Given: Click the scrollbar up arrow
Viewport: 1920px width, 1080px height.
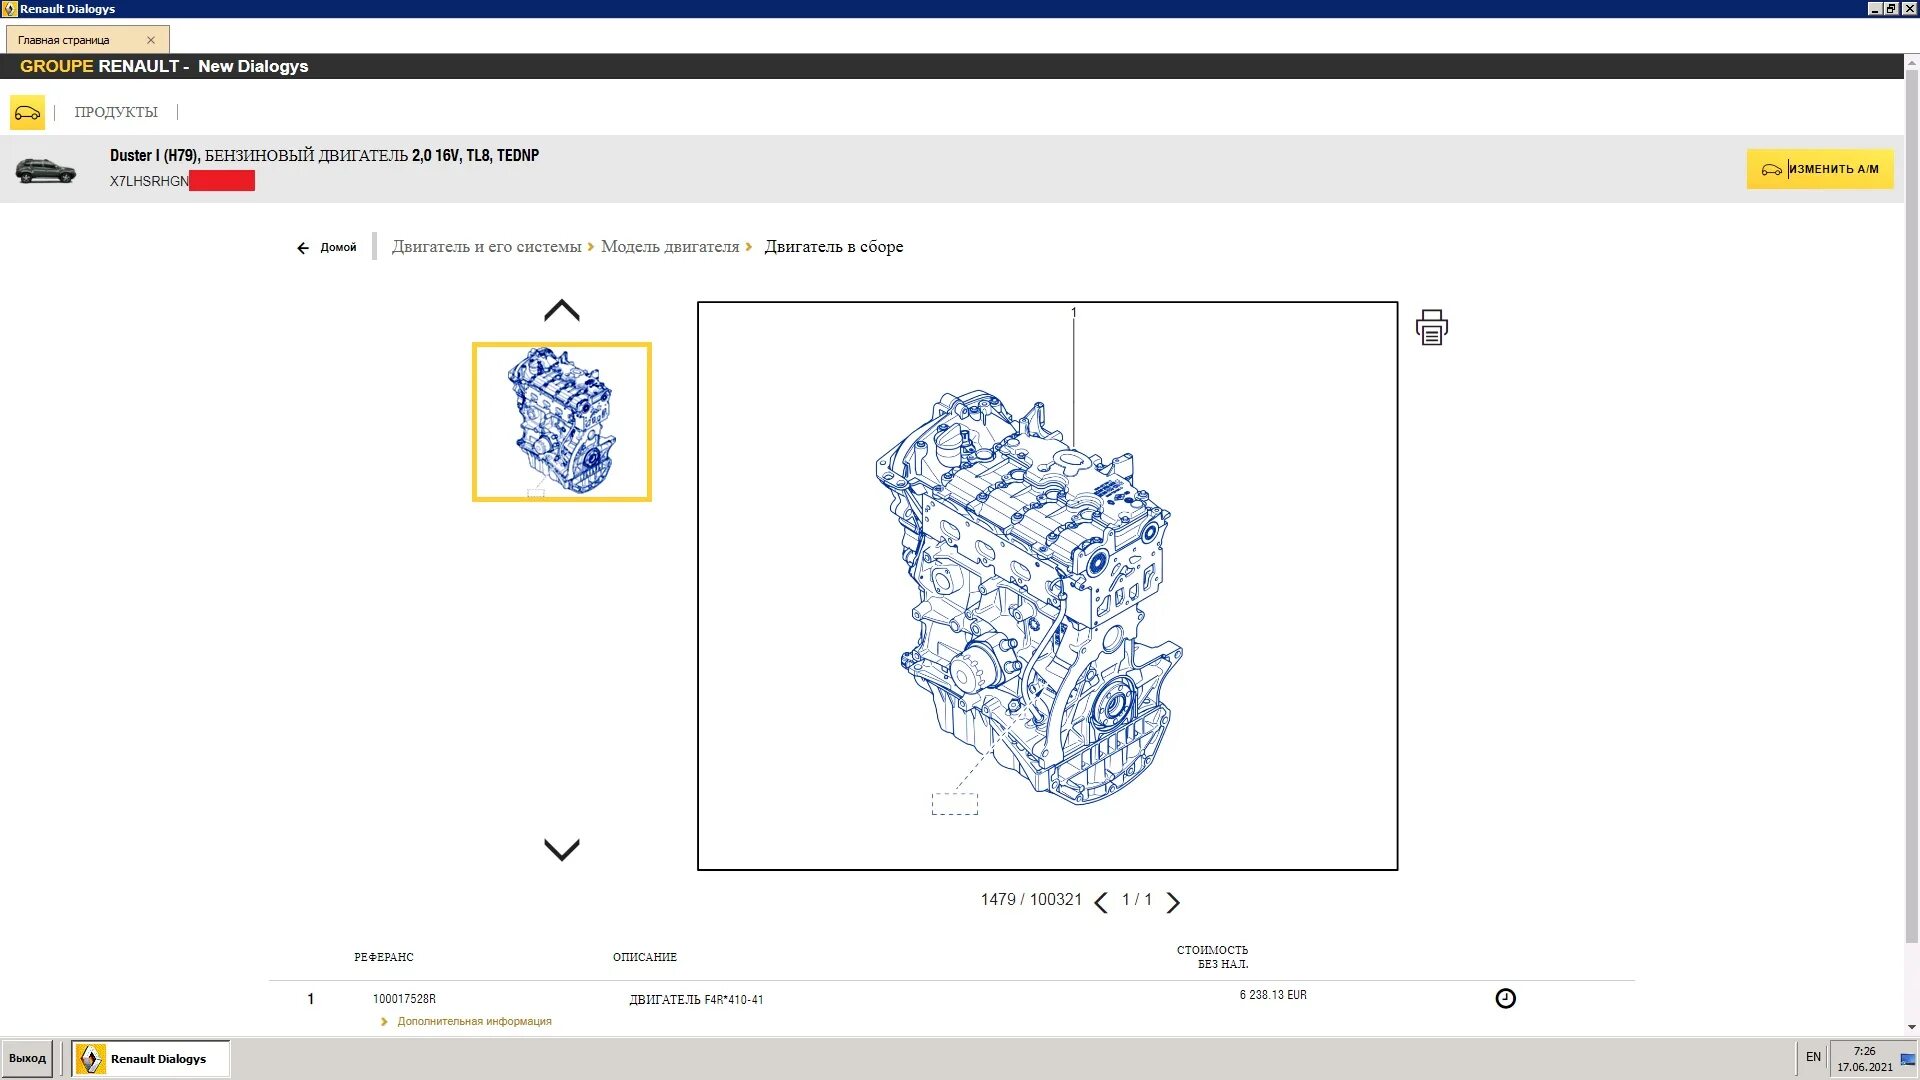Looking at the screenshot, I should tap(1912, 61).
